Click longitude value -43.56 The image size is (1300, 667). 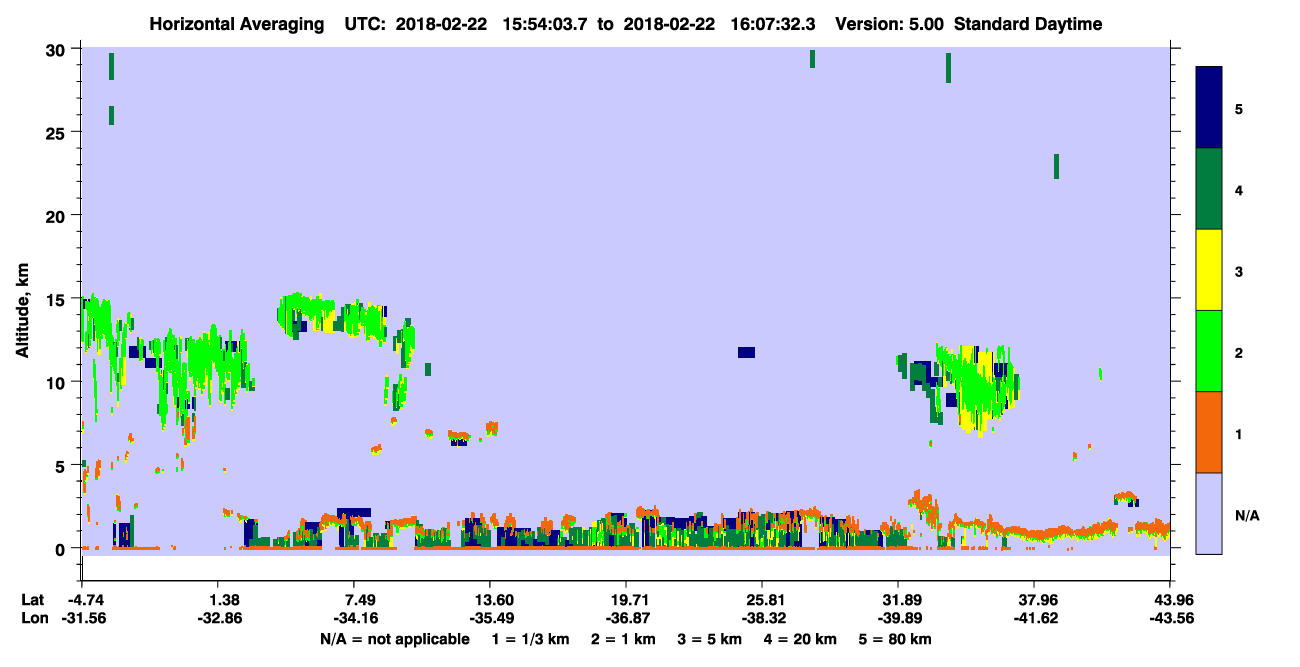click(1170, 618)
